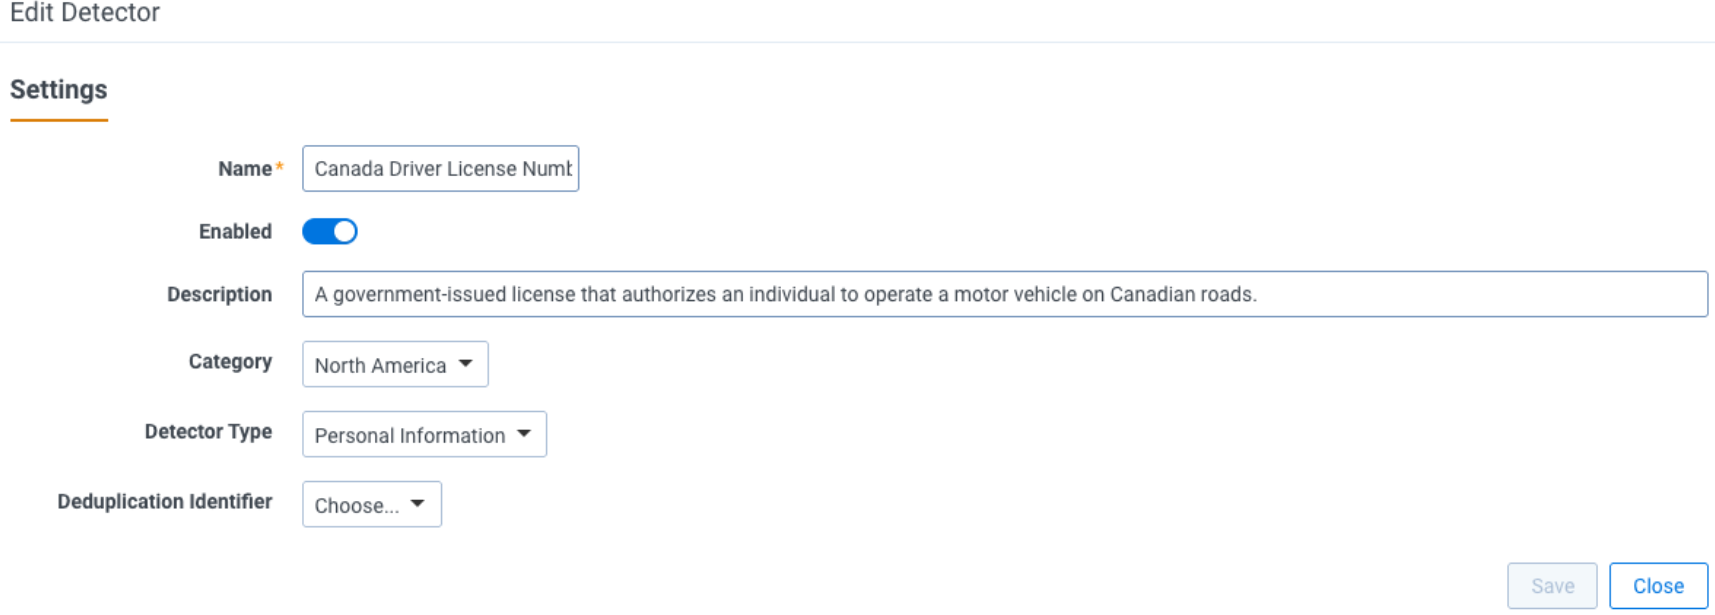Click the Enabled field label

[x=235, y=232]
